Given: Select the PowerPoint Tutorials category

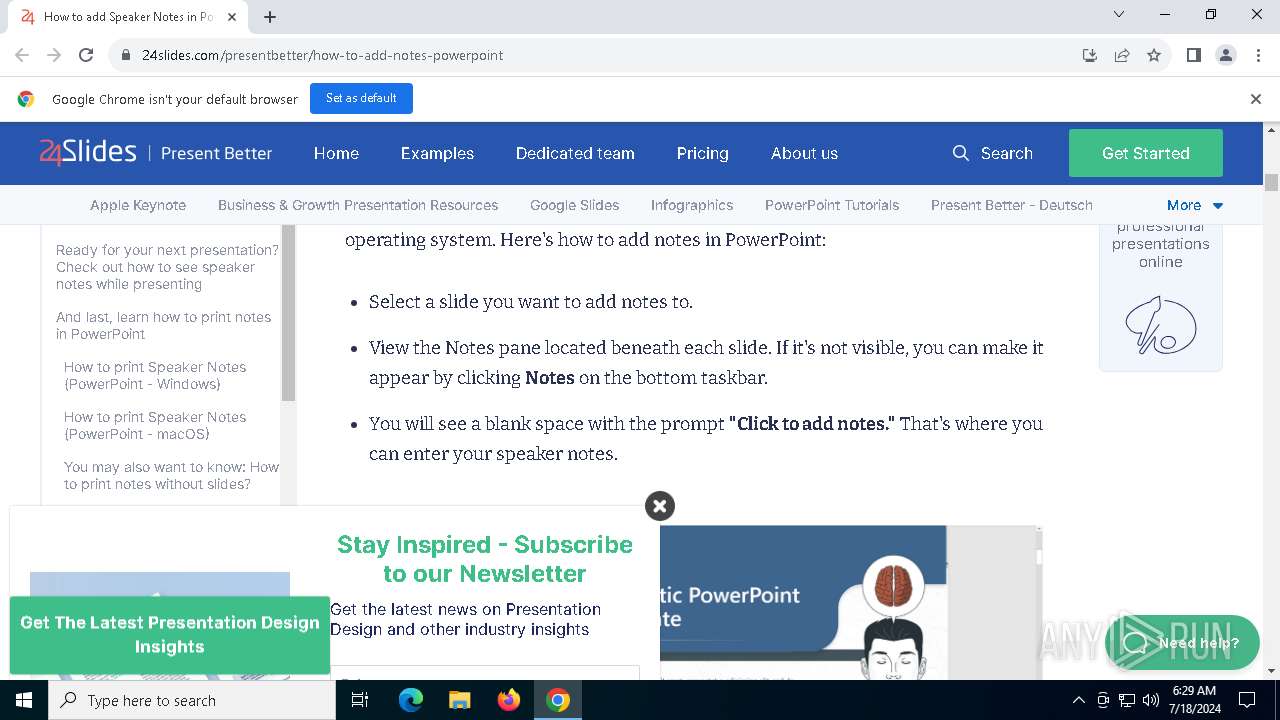Looking at the screenshot, I should click(832, 205).
